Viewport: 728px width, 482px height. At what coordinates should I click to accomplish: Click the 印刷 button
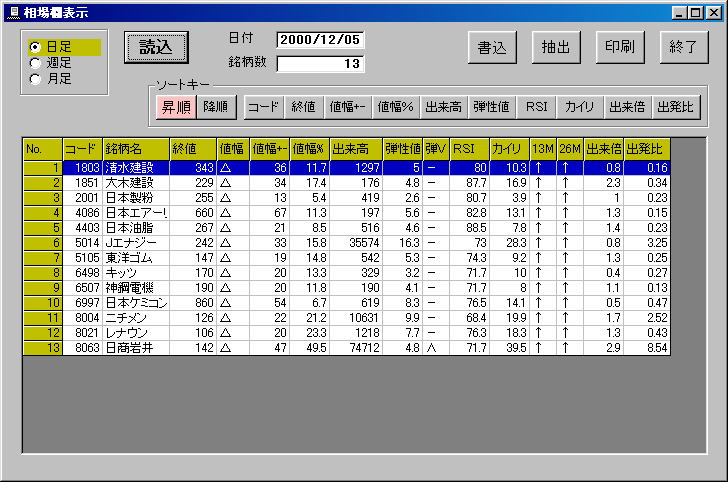tap(620, 47)
